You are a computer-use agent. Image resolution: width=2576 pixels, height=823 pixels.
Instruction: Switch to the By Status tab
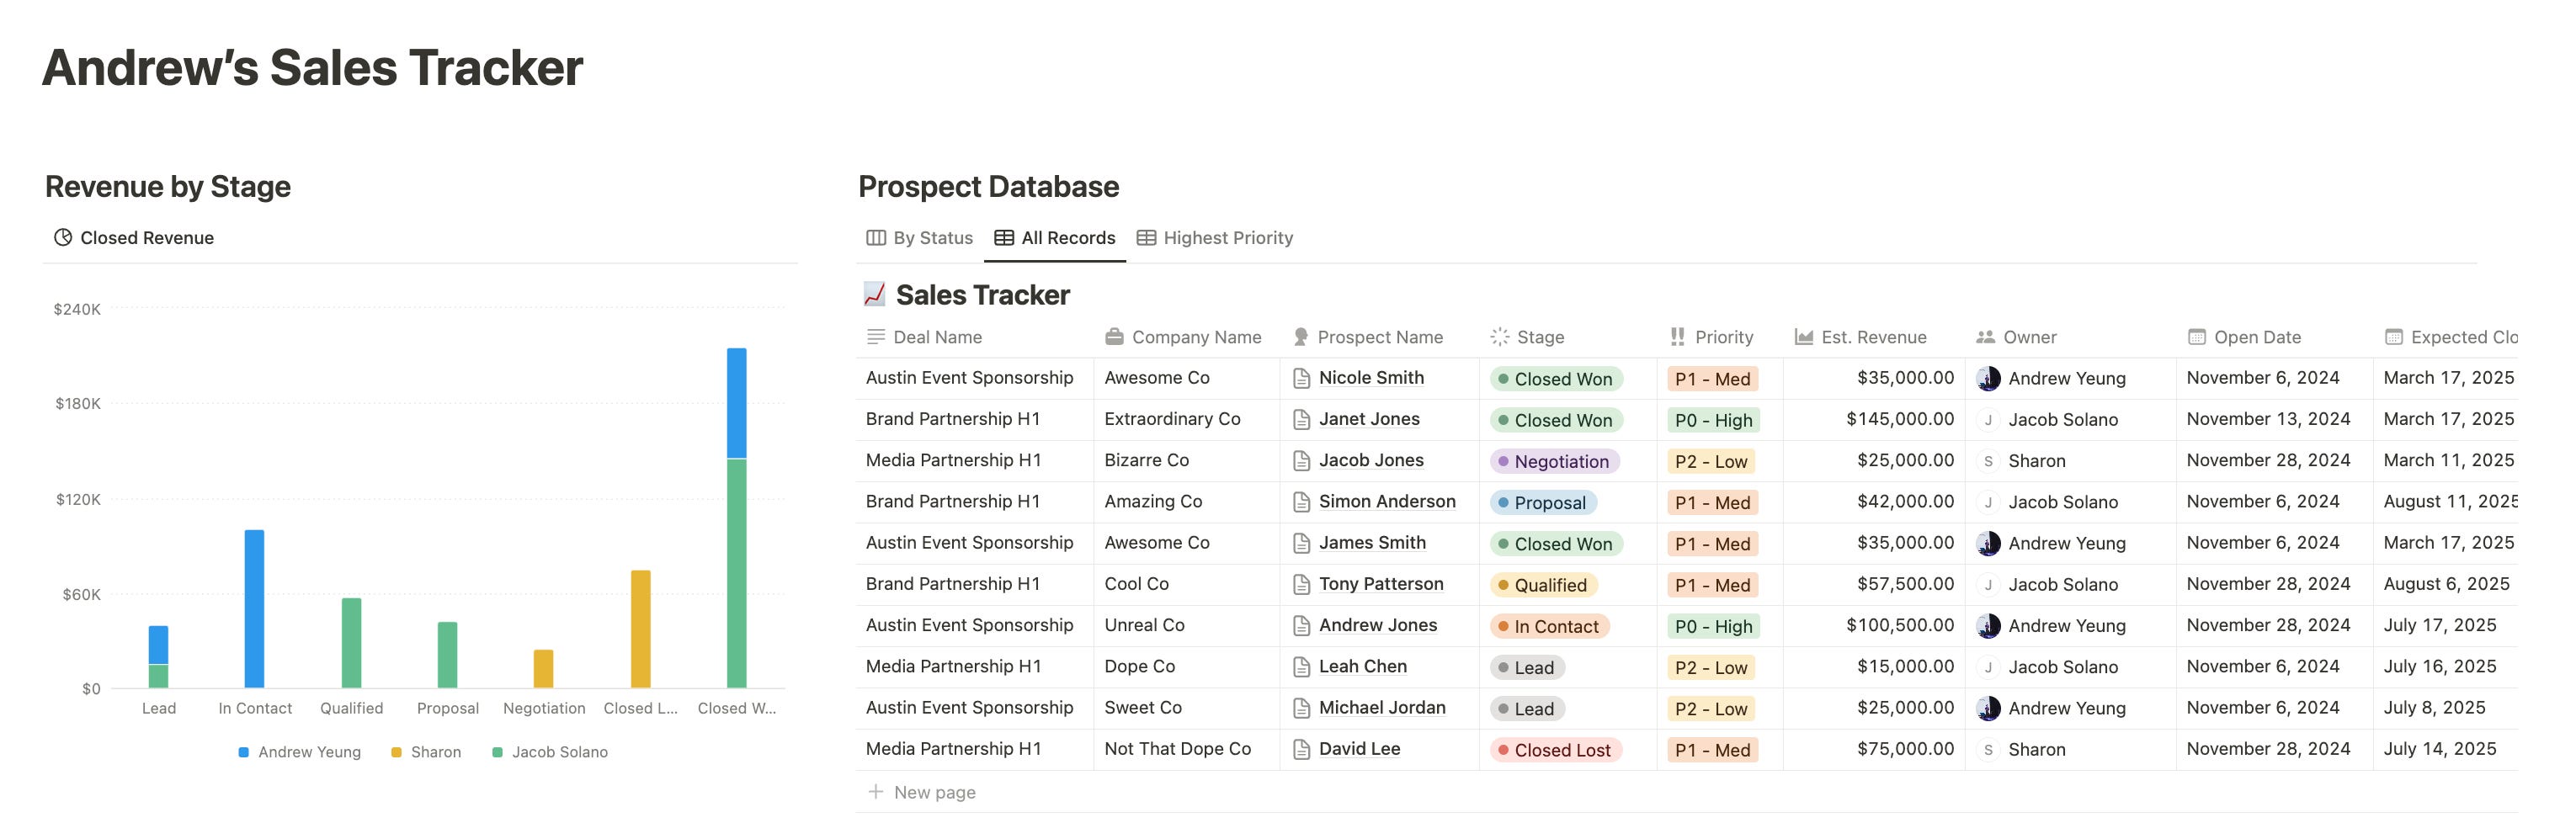919,238
